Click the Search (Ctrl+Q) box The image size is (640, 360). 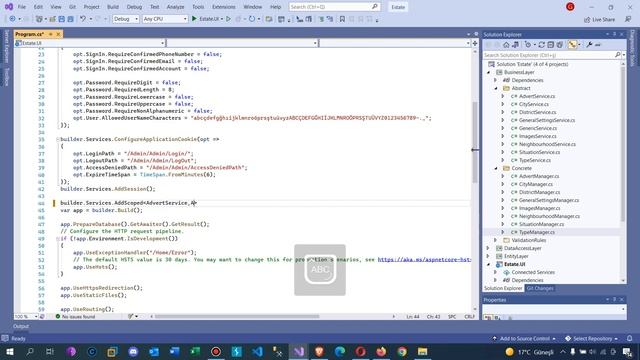(x=334, y=7)
